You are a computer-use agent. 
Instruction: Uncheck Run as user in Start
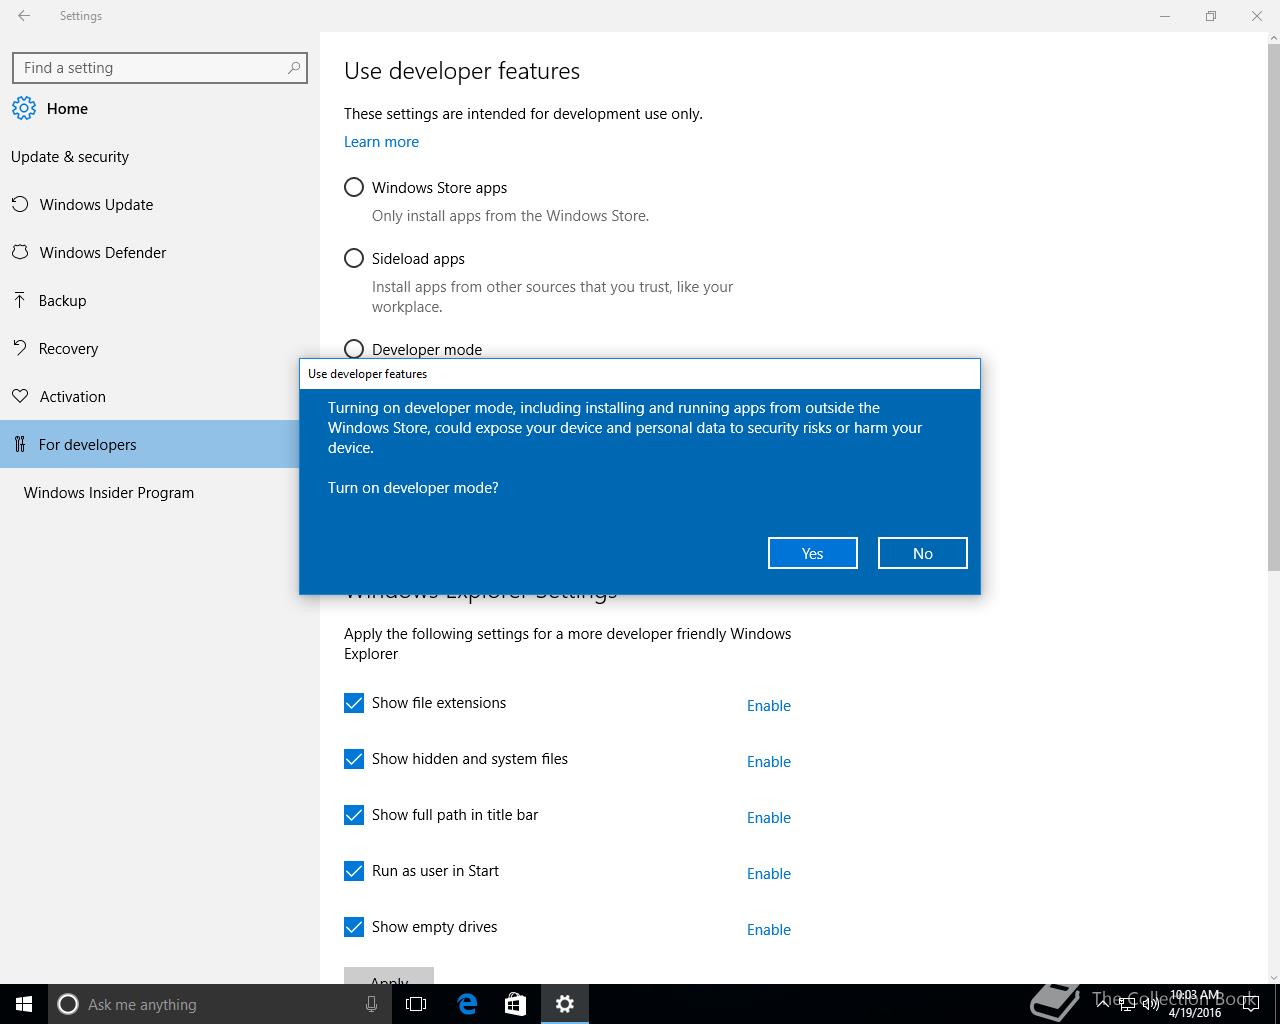point(354,871)
